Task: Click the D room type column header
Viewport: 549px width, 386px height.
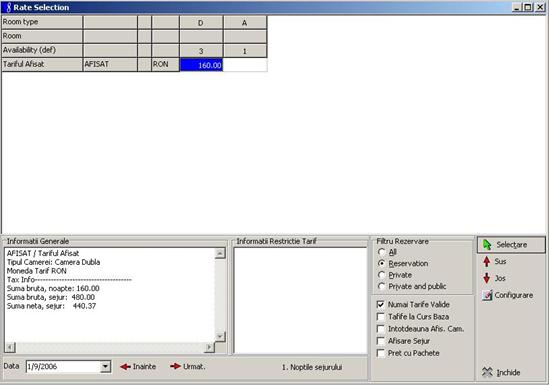Action: pyautogui.click(x=201, y=23)
